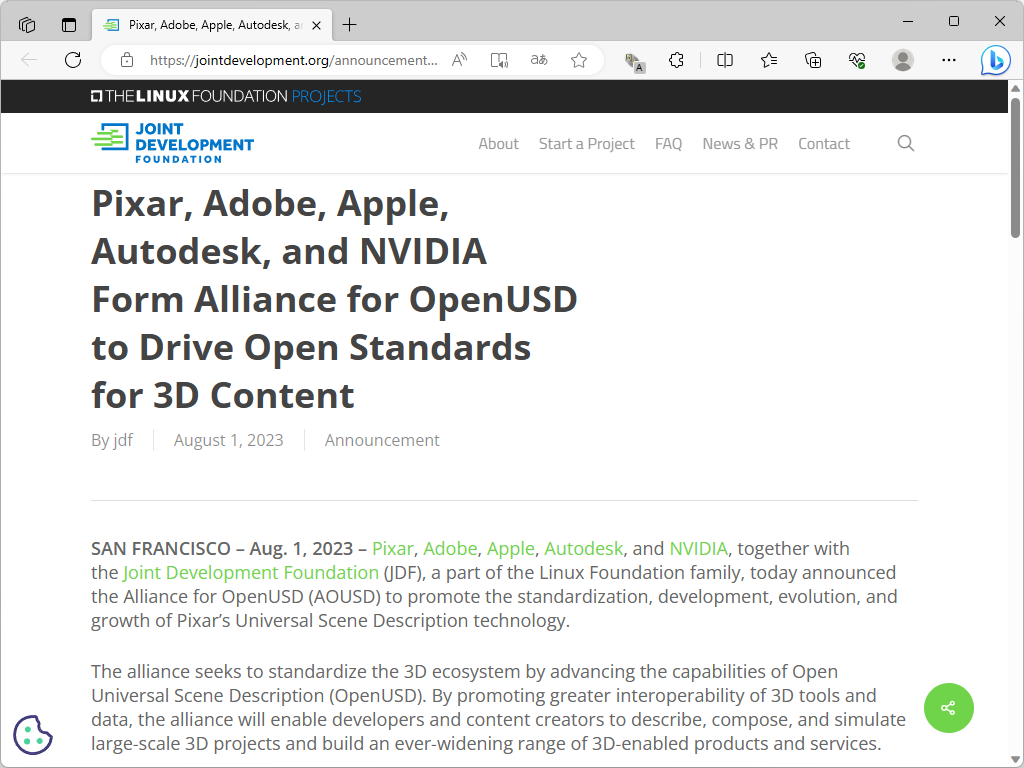Open the Browser essentials shield icon
The image size is (1024, 768).
point(857,60)
